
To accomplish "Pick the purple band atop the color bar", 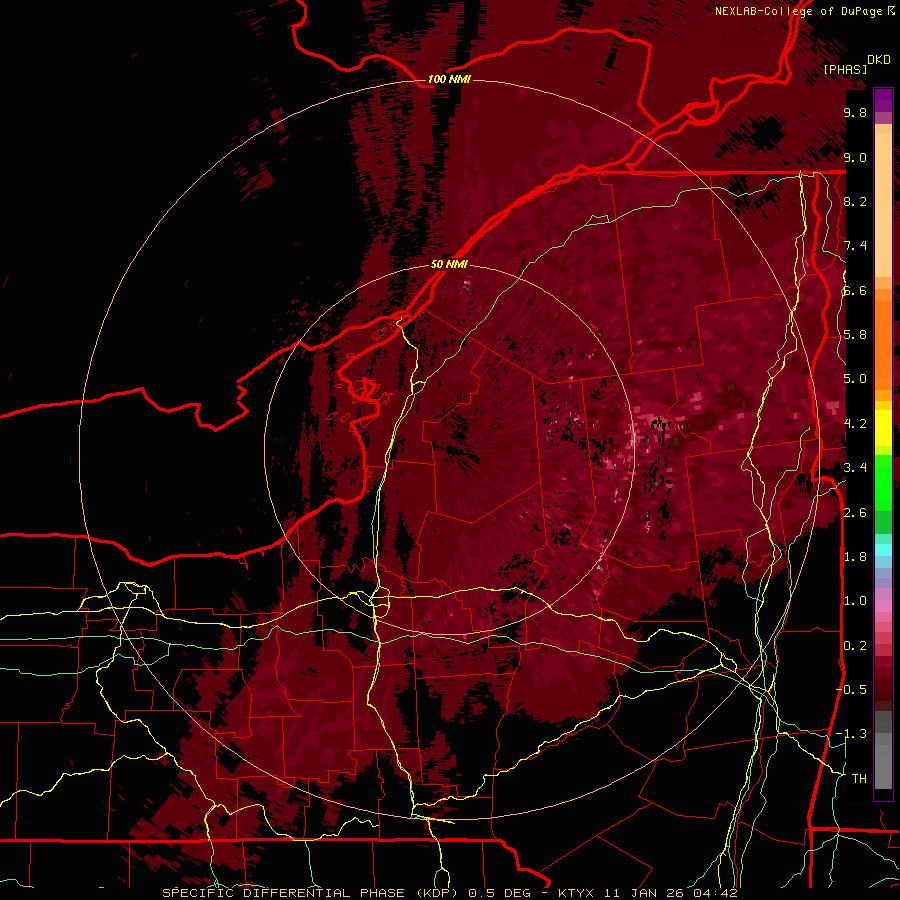I will coord(883,100).
